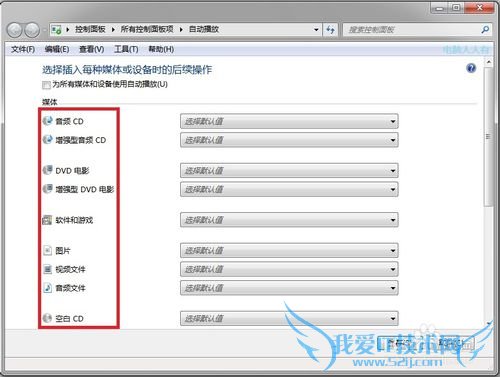Click the Audio Files (音频文件) label
This screenshot has width=500, height=377.
click(x=70, y=288)
